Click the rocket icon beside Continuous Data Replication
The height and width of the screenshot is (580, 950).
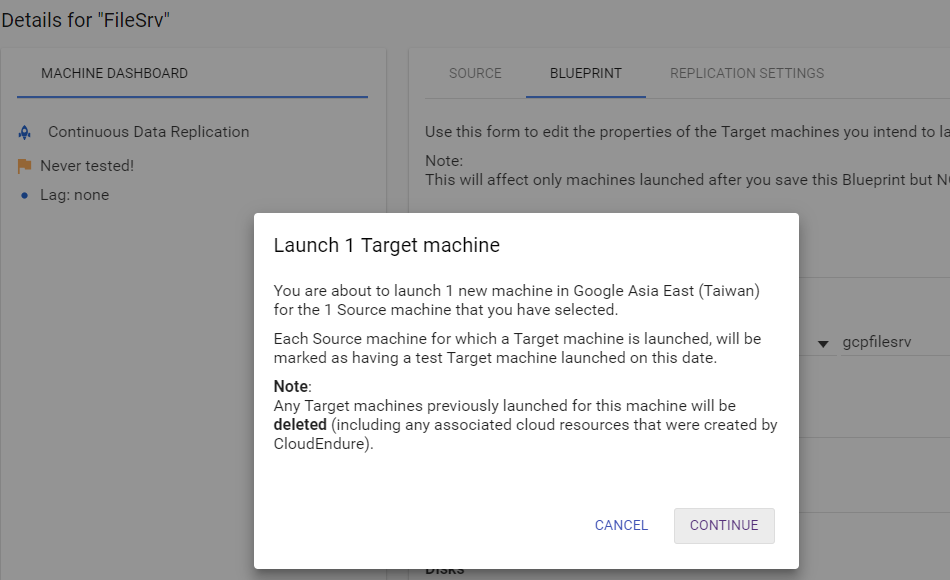[24, 132]
